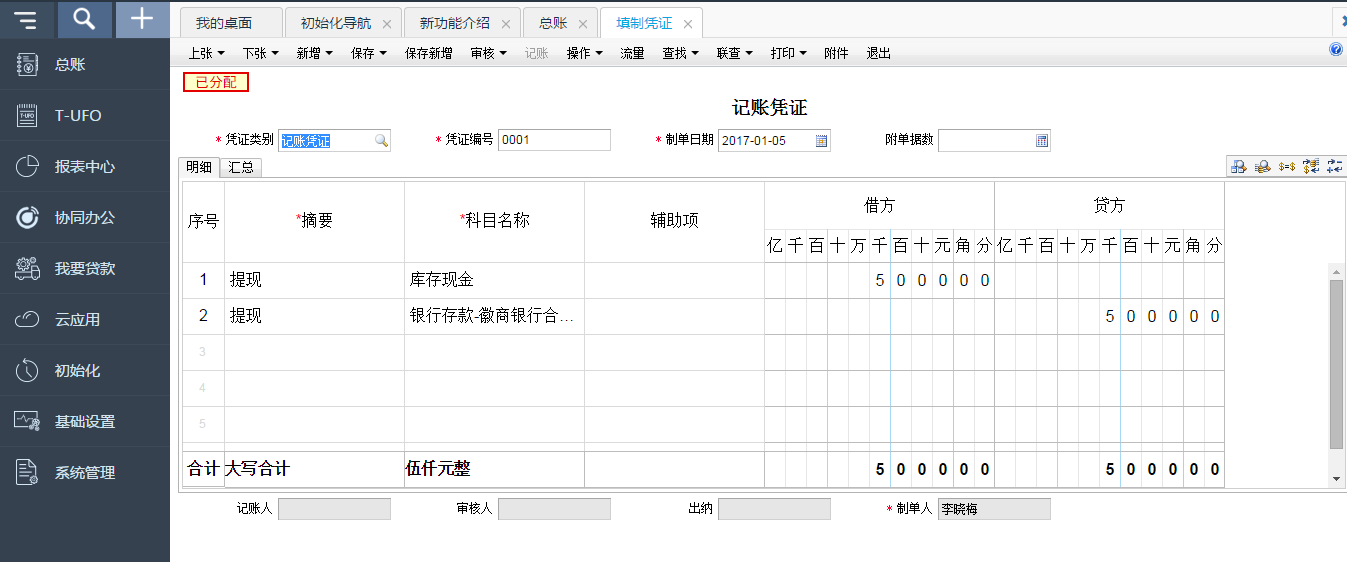Switch to the 汇总 tab

tap(240, 168)
